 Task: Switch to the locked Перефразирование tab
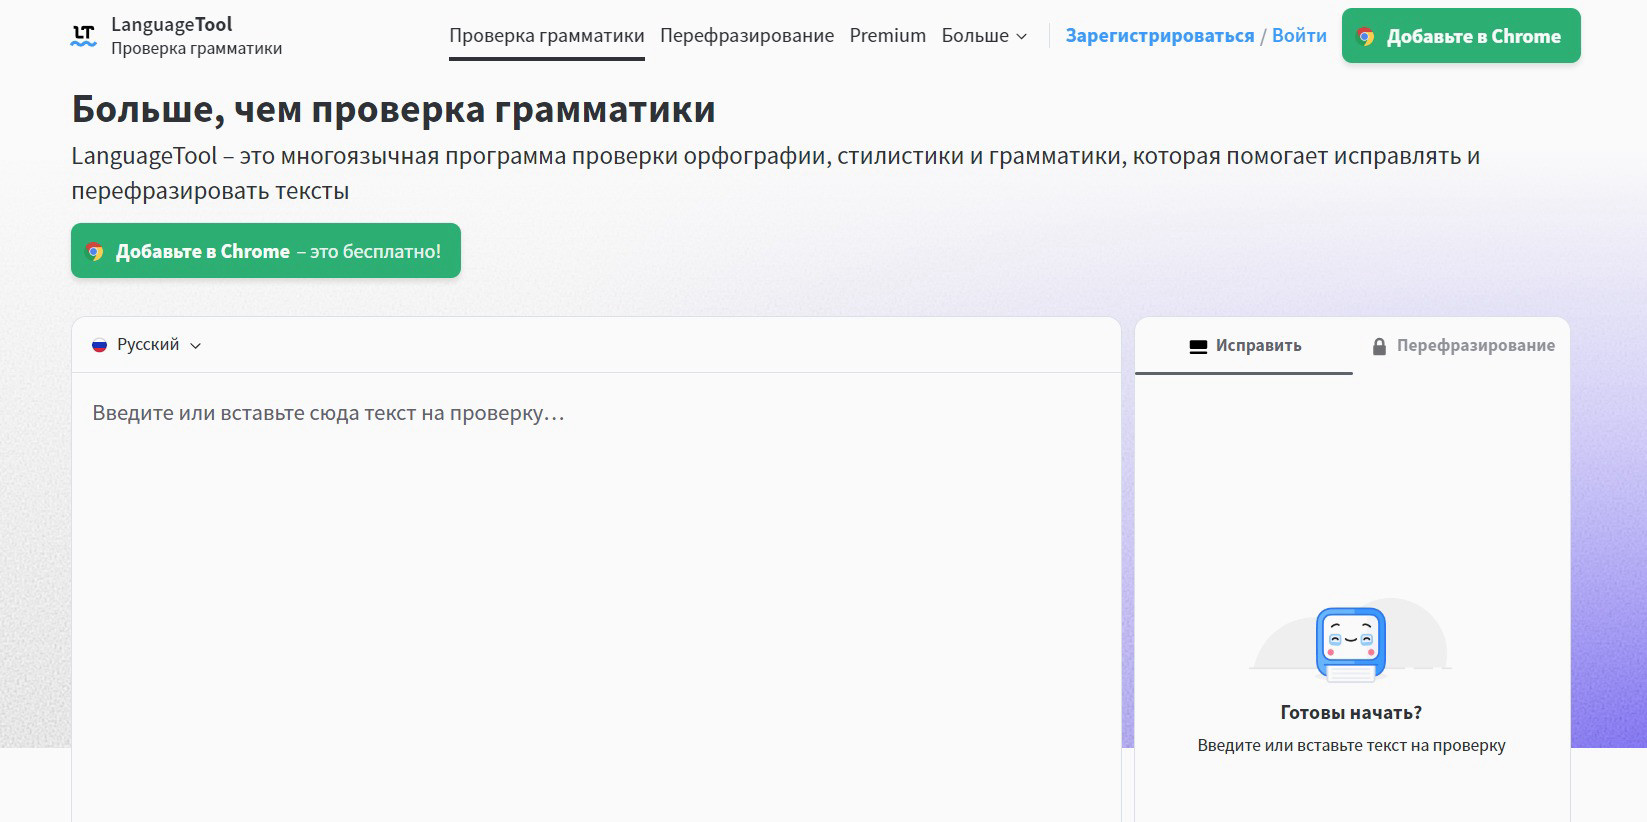pyautogui.click(x=1462, y=346)
